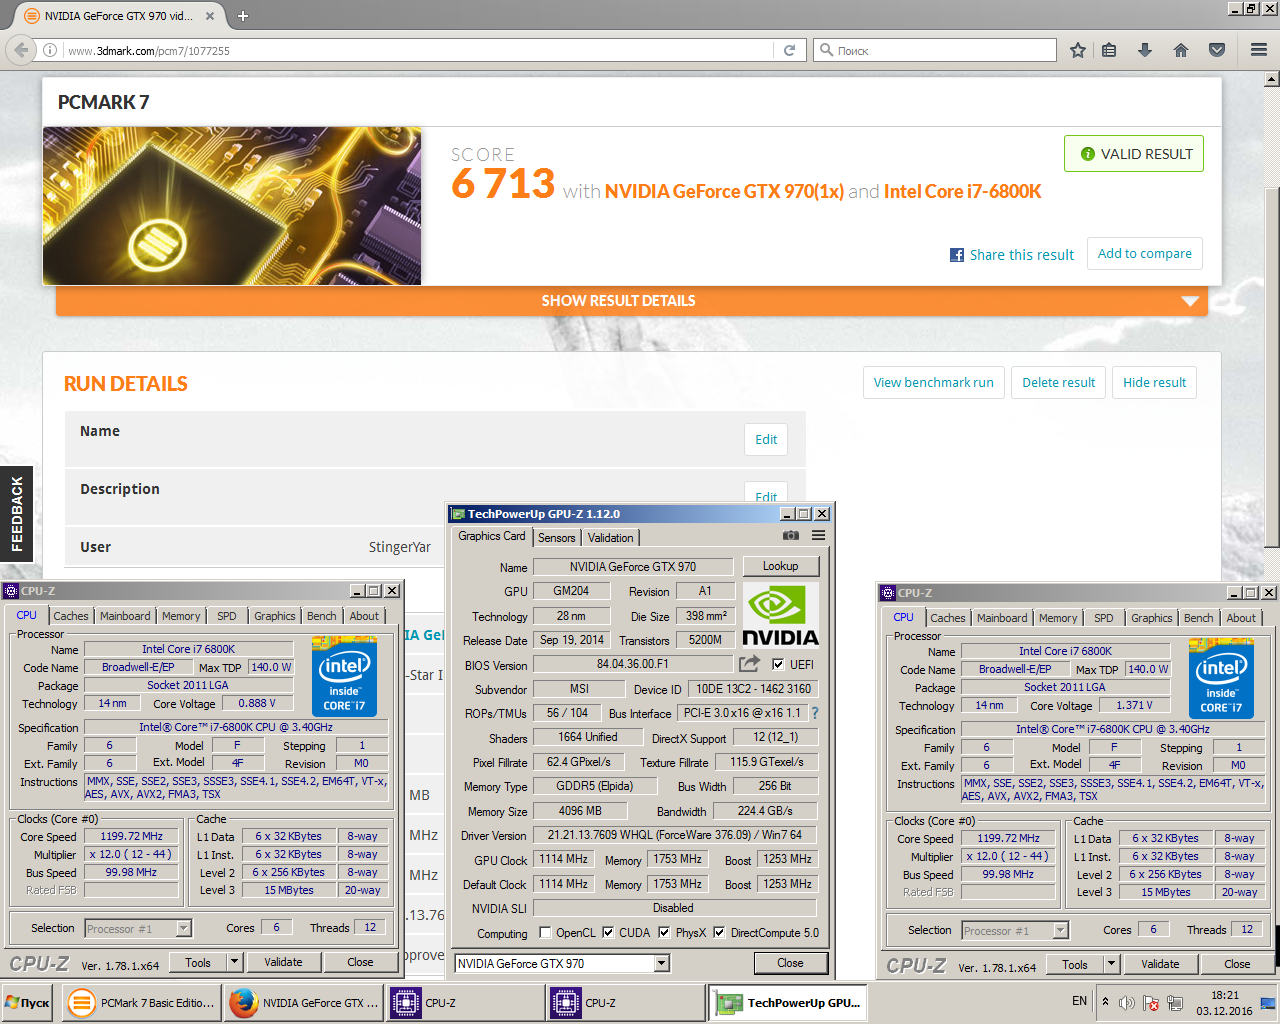Screen dimensions: 1280x1024
Task: Open site information icon in address bar
Action: pos(49,50)
